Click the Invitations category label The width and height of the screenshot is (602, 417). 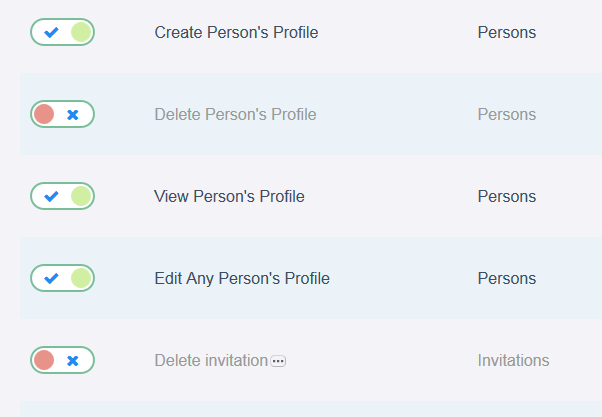(513, 360)
